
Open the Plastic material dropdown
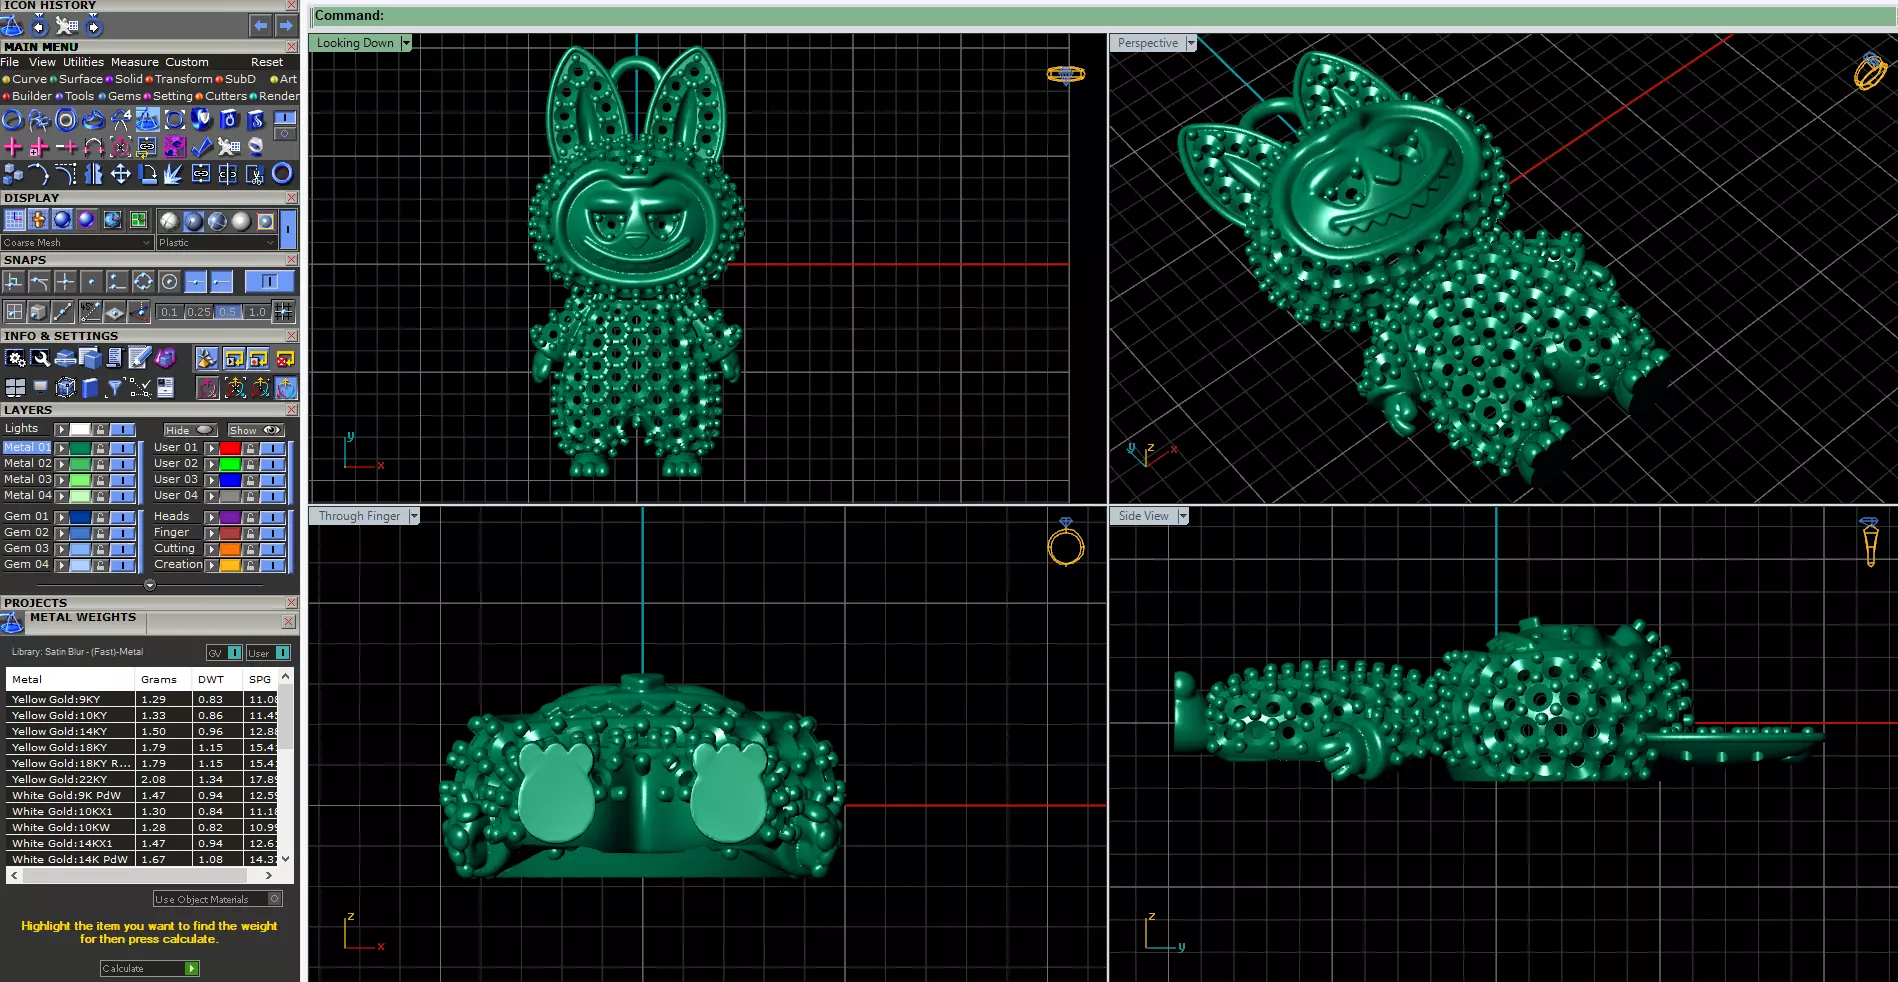click(x=216, y=243)
